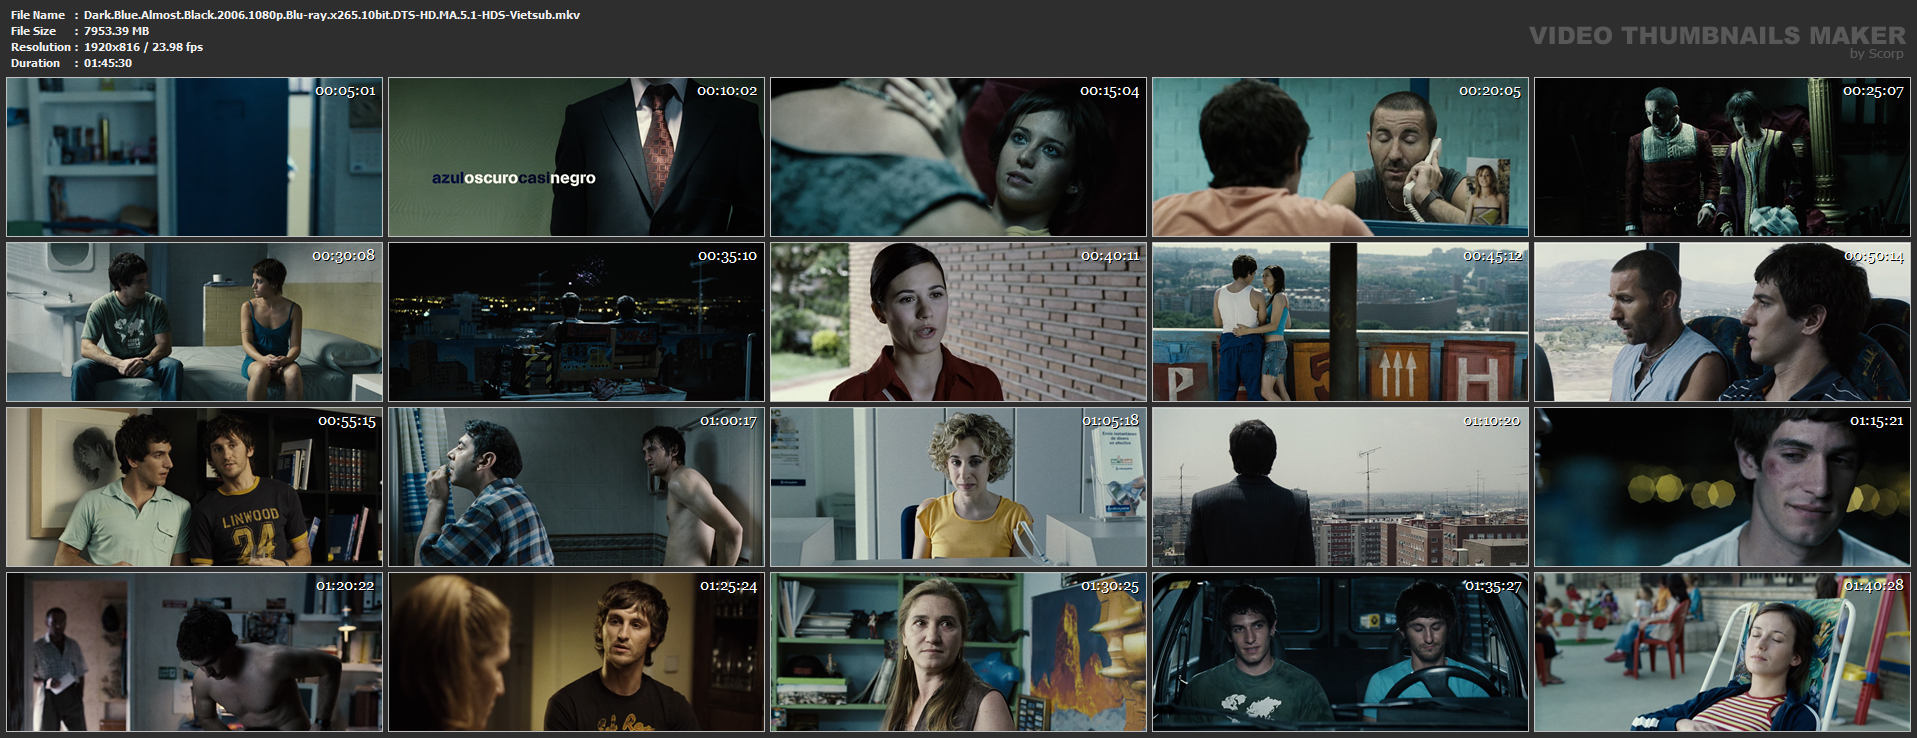Select the thumbnail stamped 01:10:20
This screenshot has height=738, width=1917.
tap(1340, 487)
